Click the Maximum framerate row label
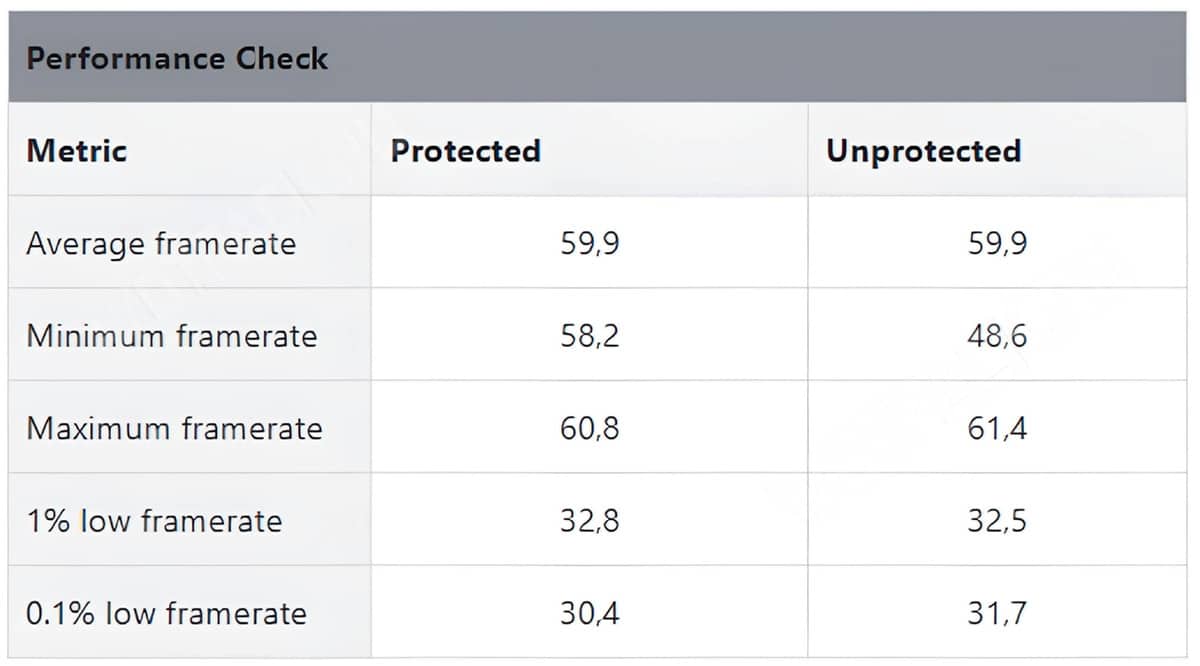This screenshot has height=666, width=1200. [174, 428]
